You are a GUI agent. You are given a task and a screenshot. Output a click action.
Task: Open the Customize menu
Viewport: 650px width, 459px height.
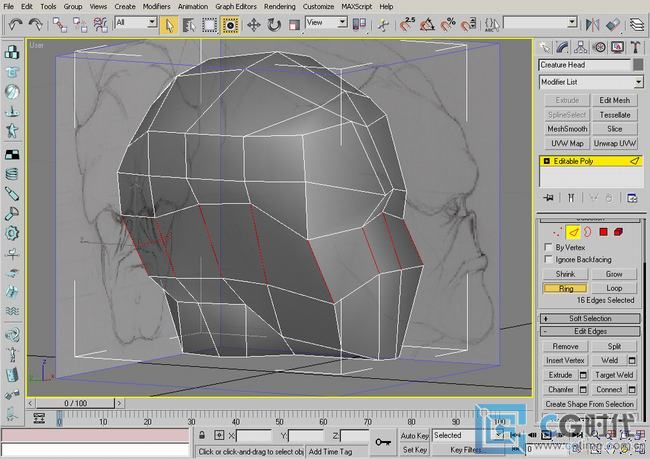318,7
